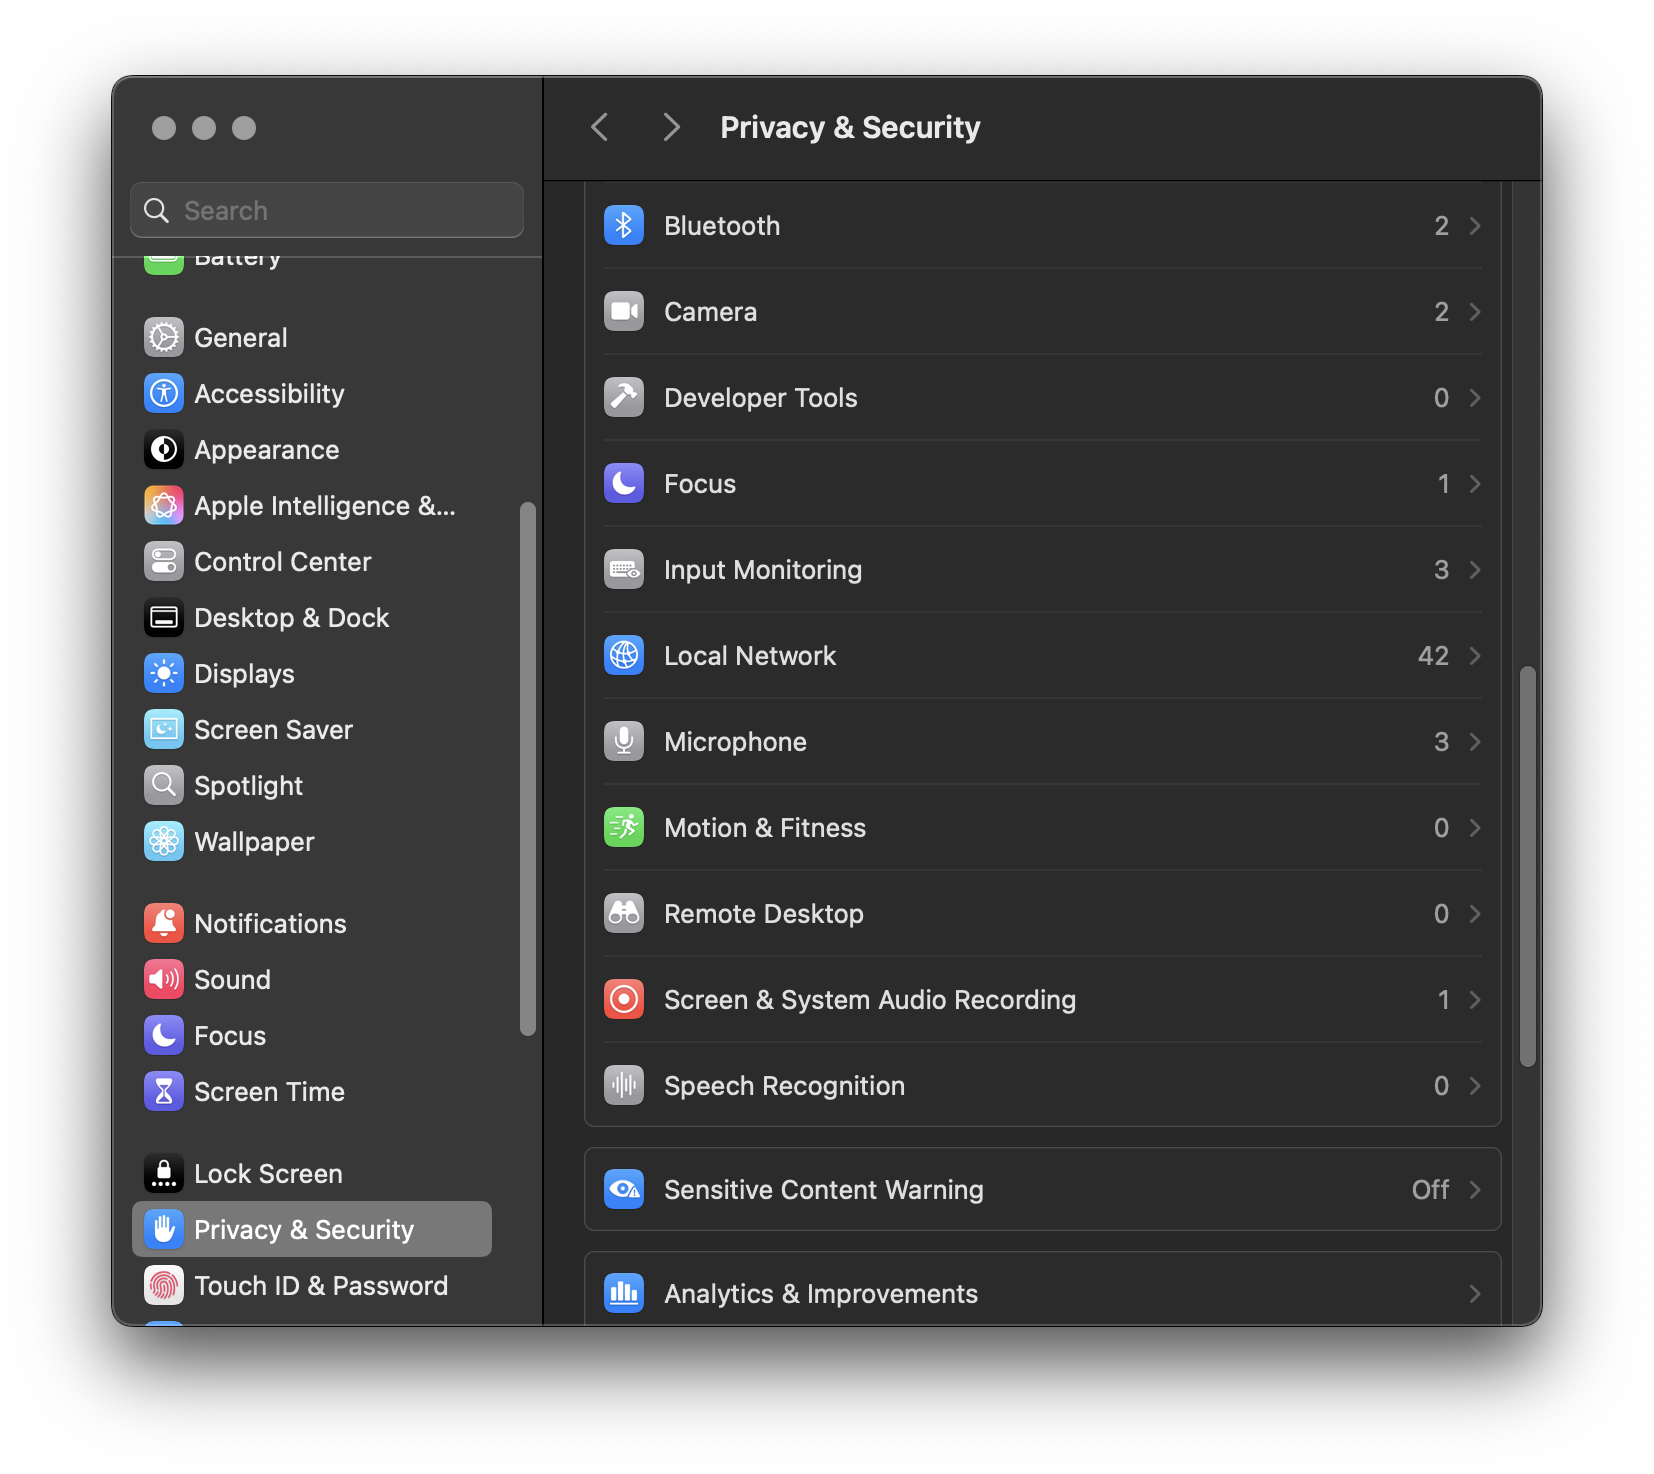
Task: Click the Spotlight magnifier icon in sidebar
Action: point(164,786)
